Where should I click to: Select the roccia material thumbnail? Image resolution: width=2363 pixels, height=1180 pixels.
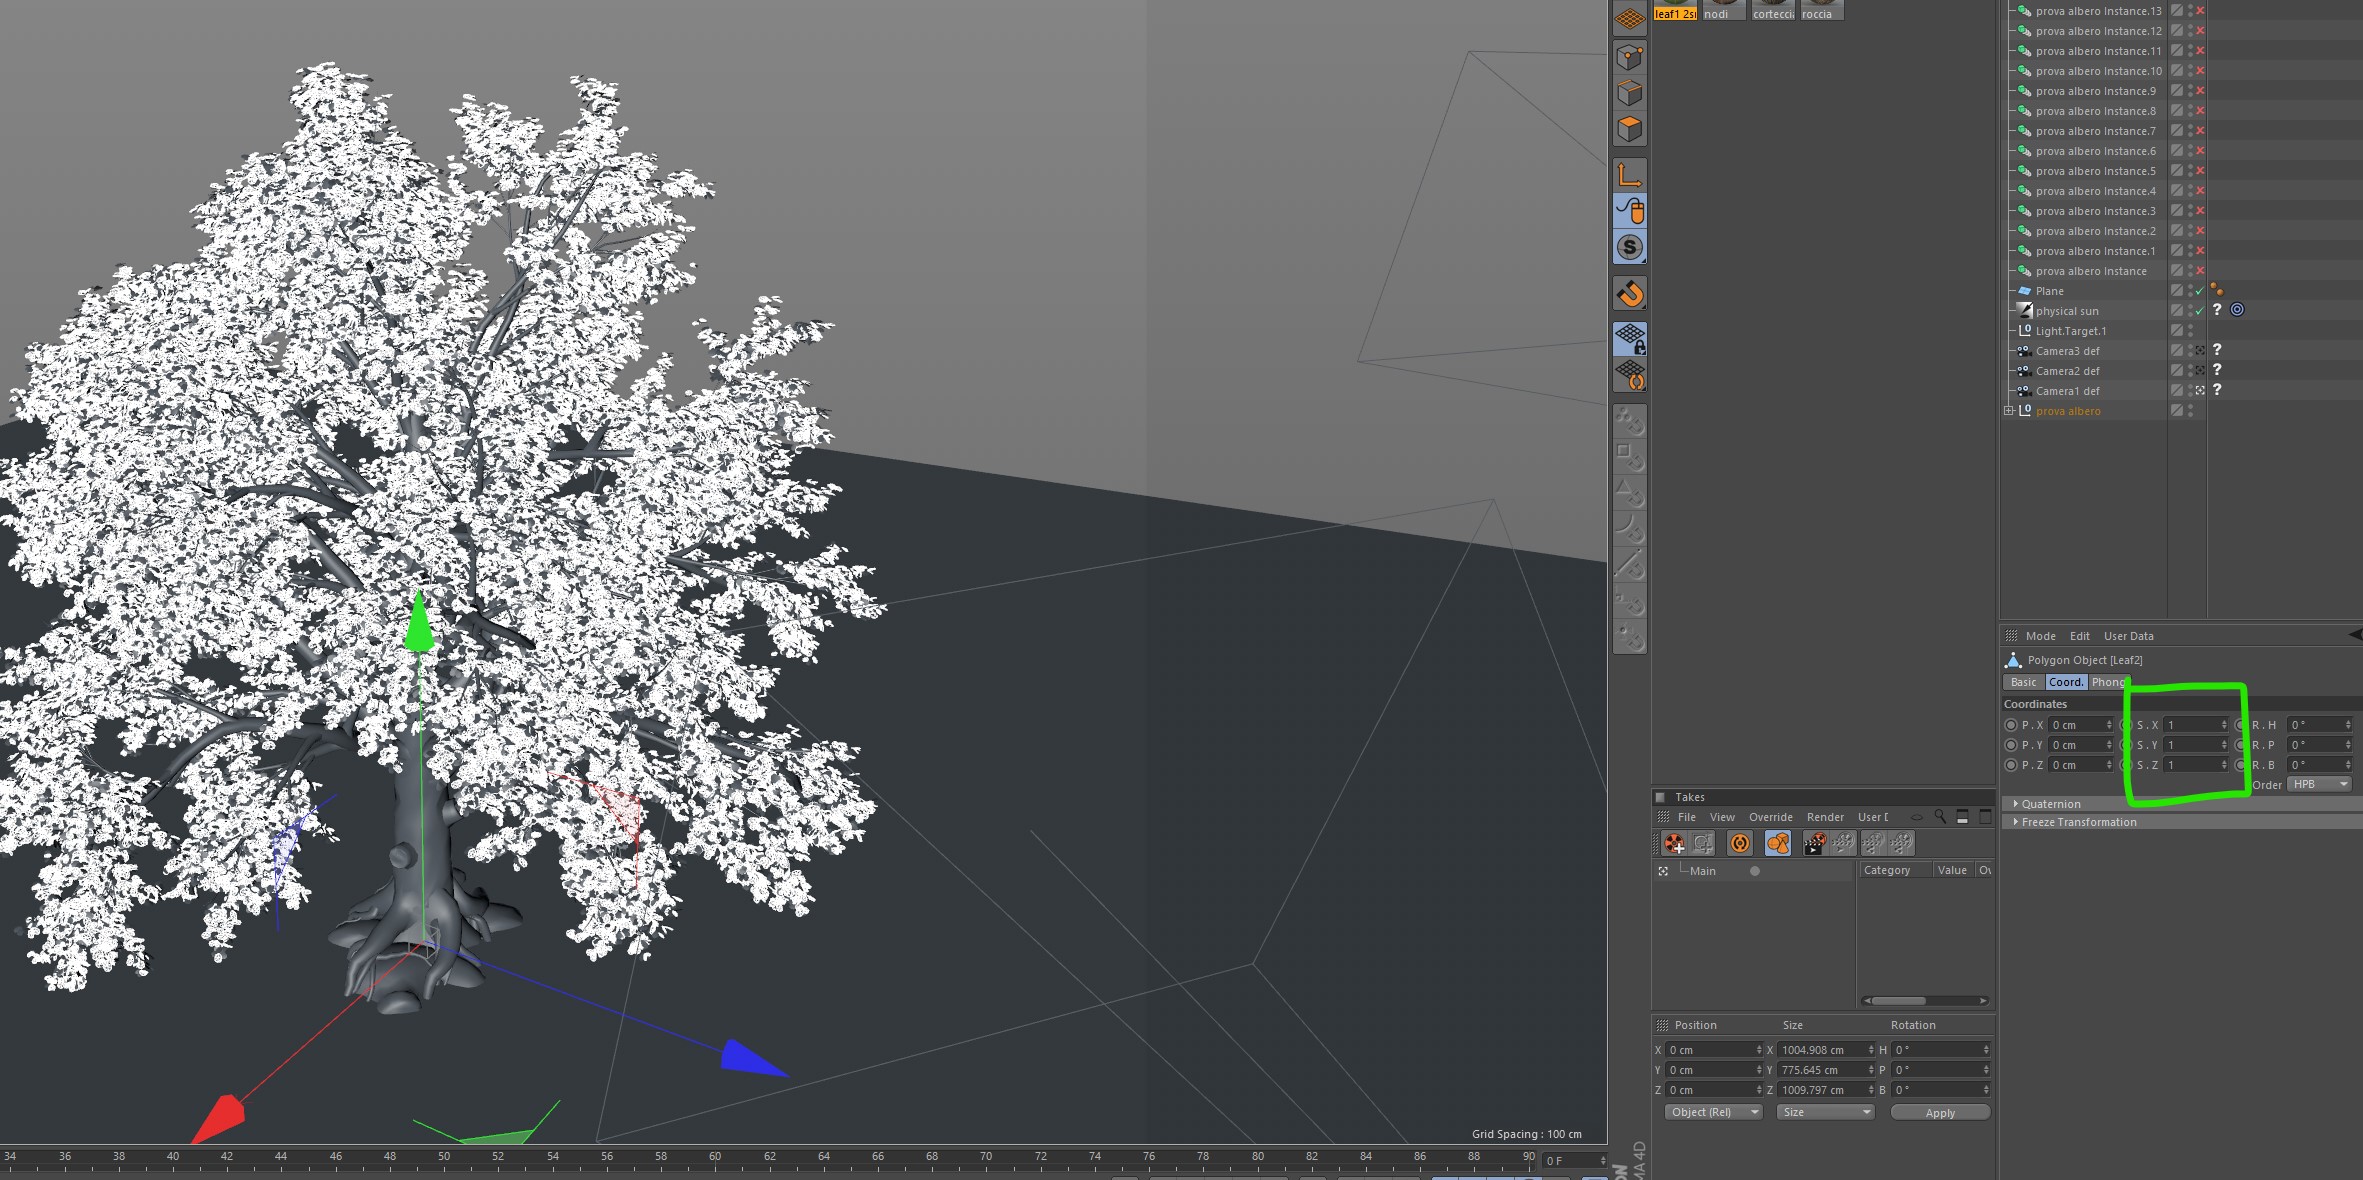tap(1820, 10)
